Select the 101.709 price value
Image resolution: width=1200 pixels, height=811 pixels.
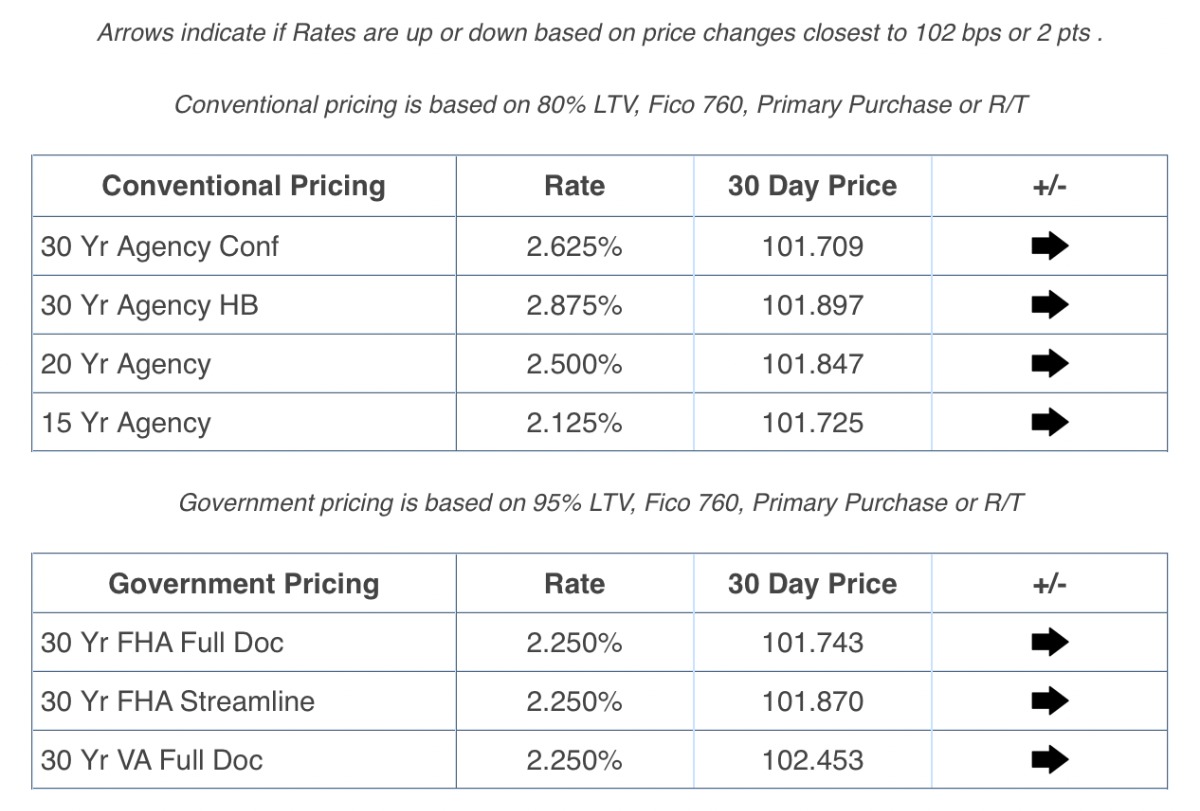(x=812, y=247)
